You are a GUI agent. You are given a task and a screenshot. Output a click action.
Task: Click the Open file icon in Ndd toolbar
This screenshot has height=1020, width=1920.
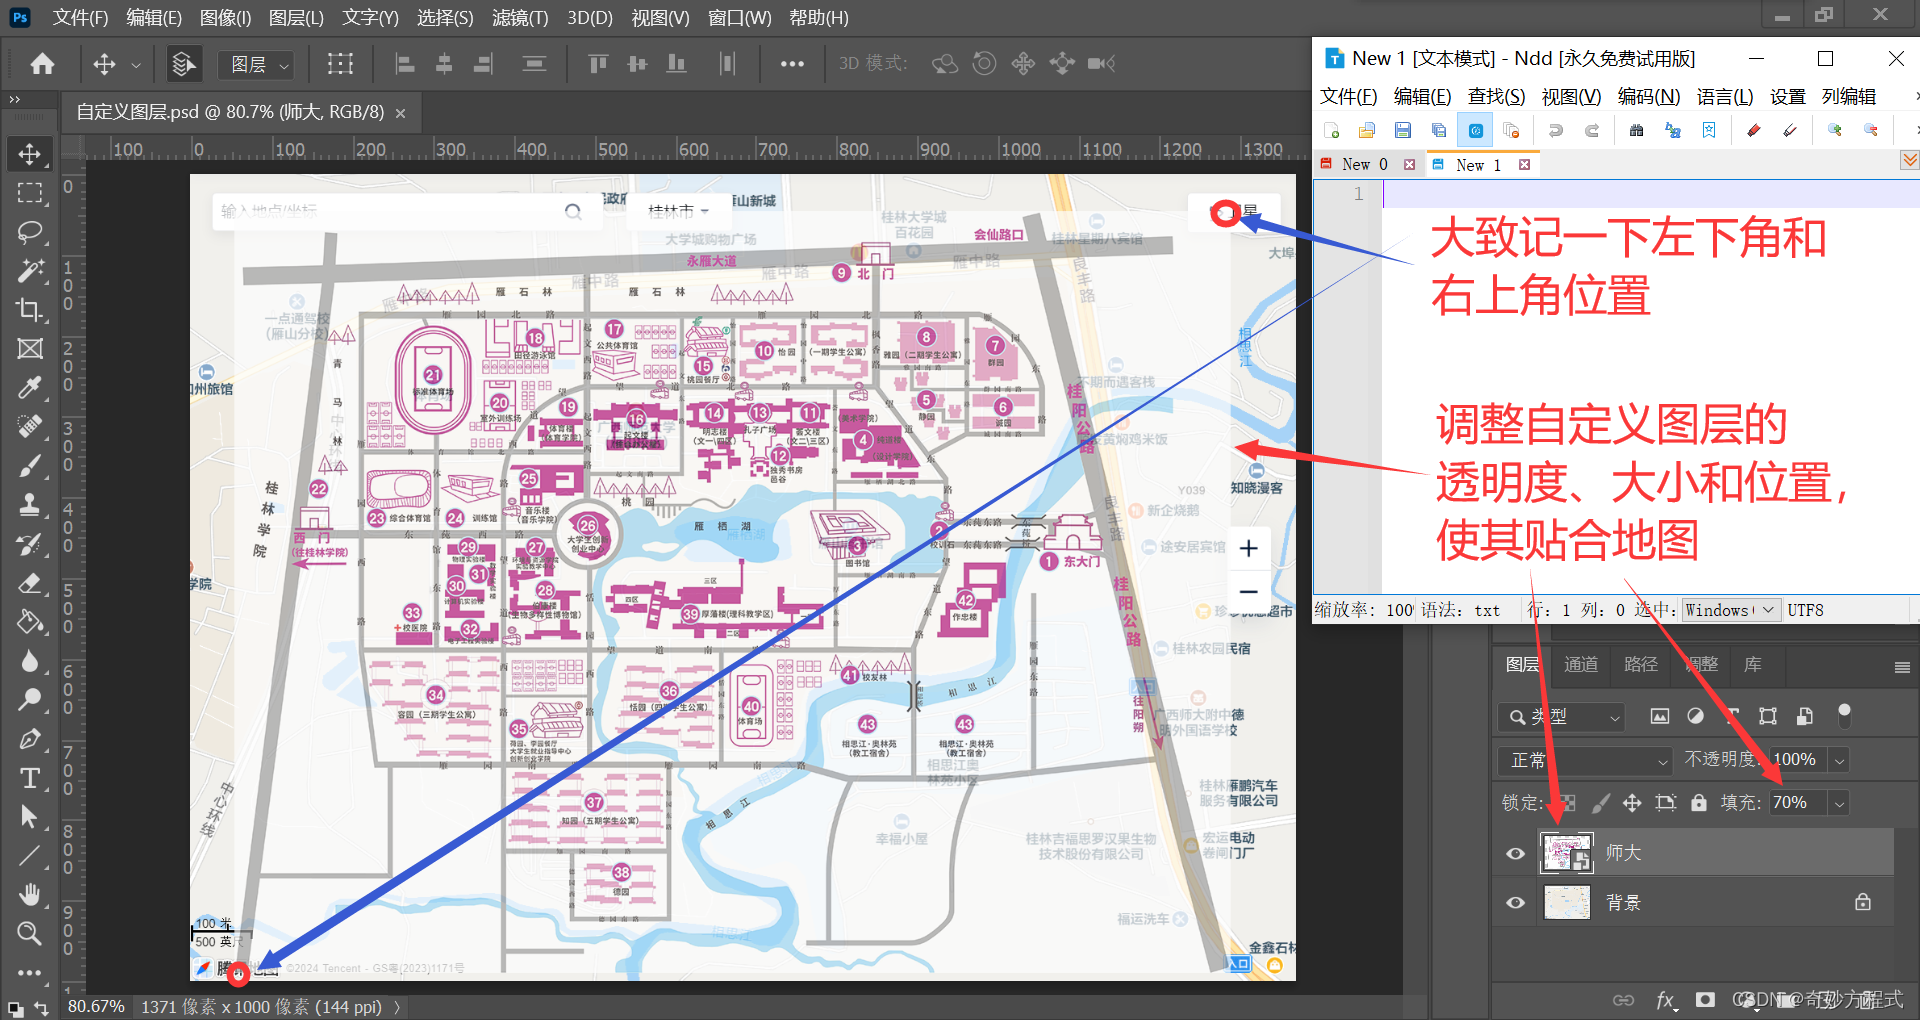click(1367, 130)
